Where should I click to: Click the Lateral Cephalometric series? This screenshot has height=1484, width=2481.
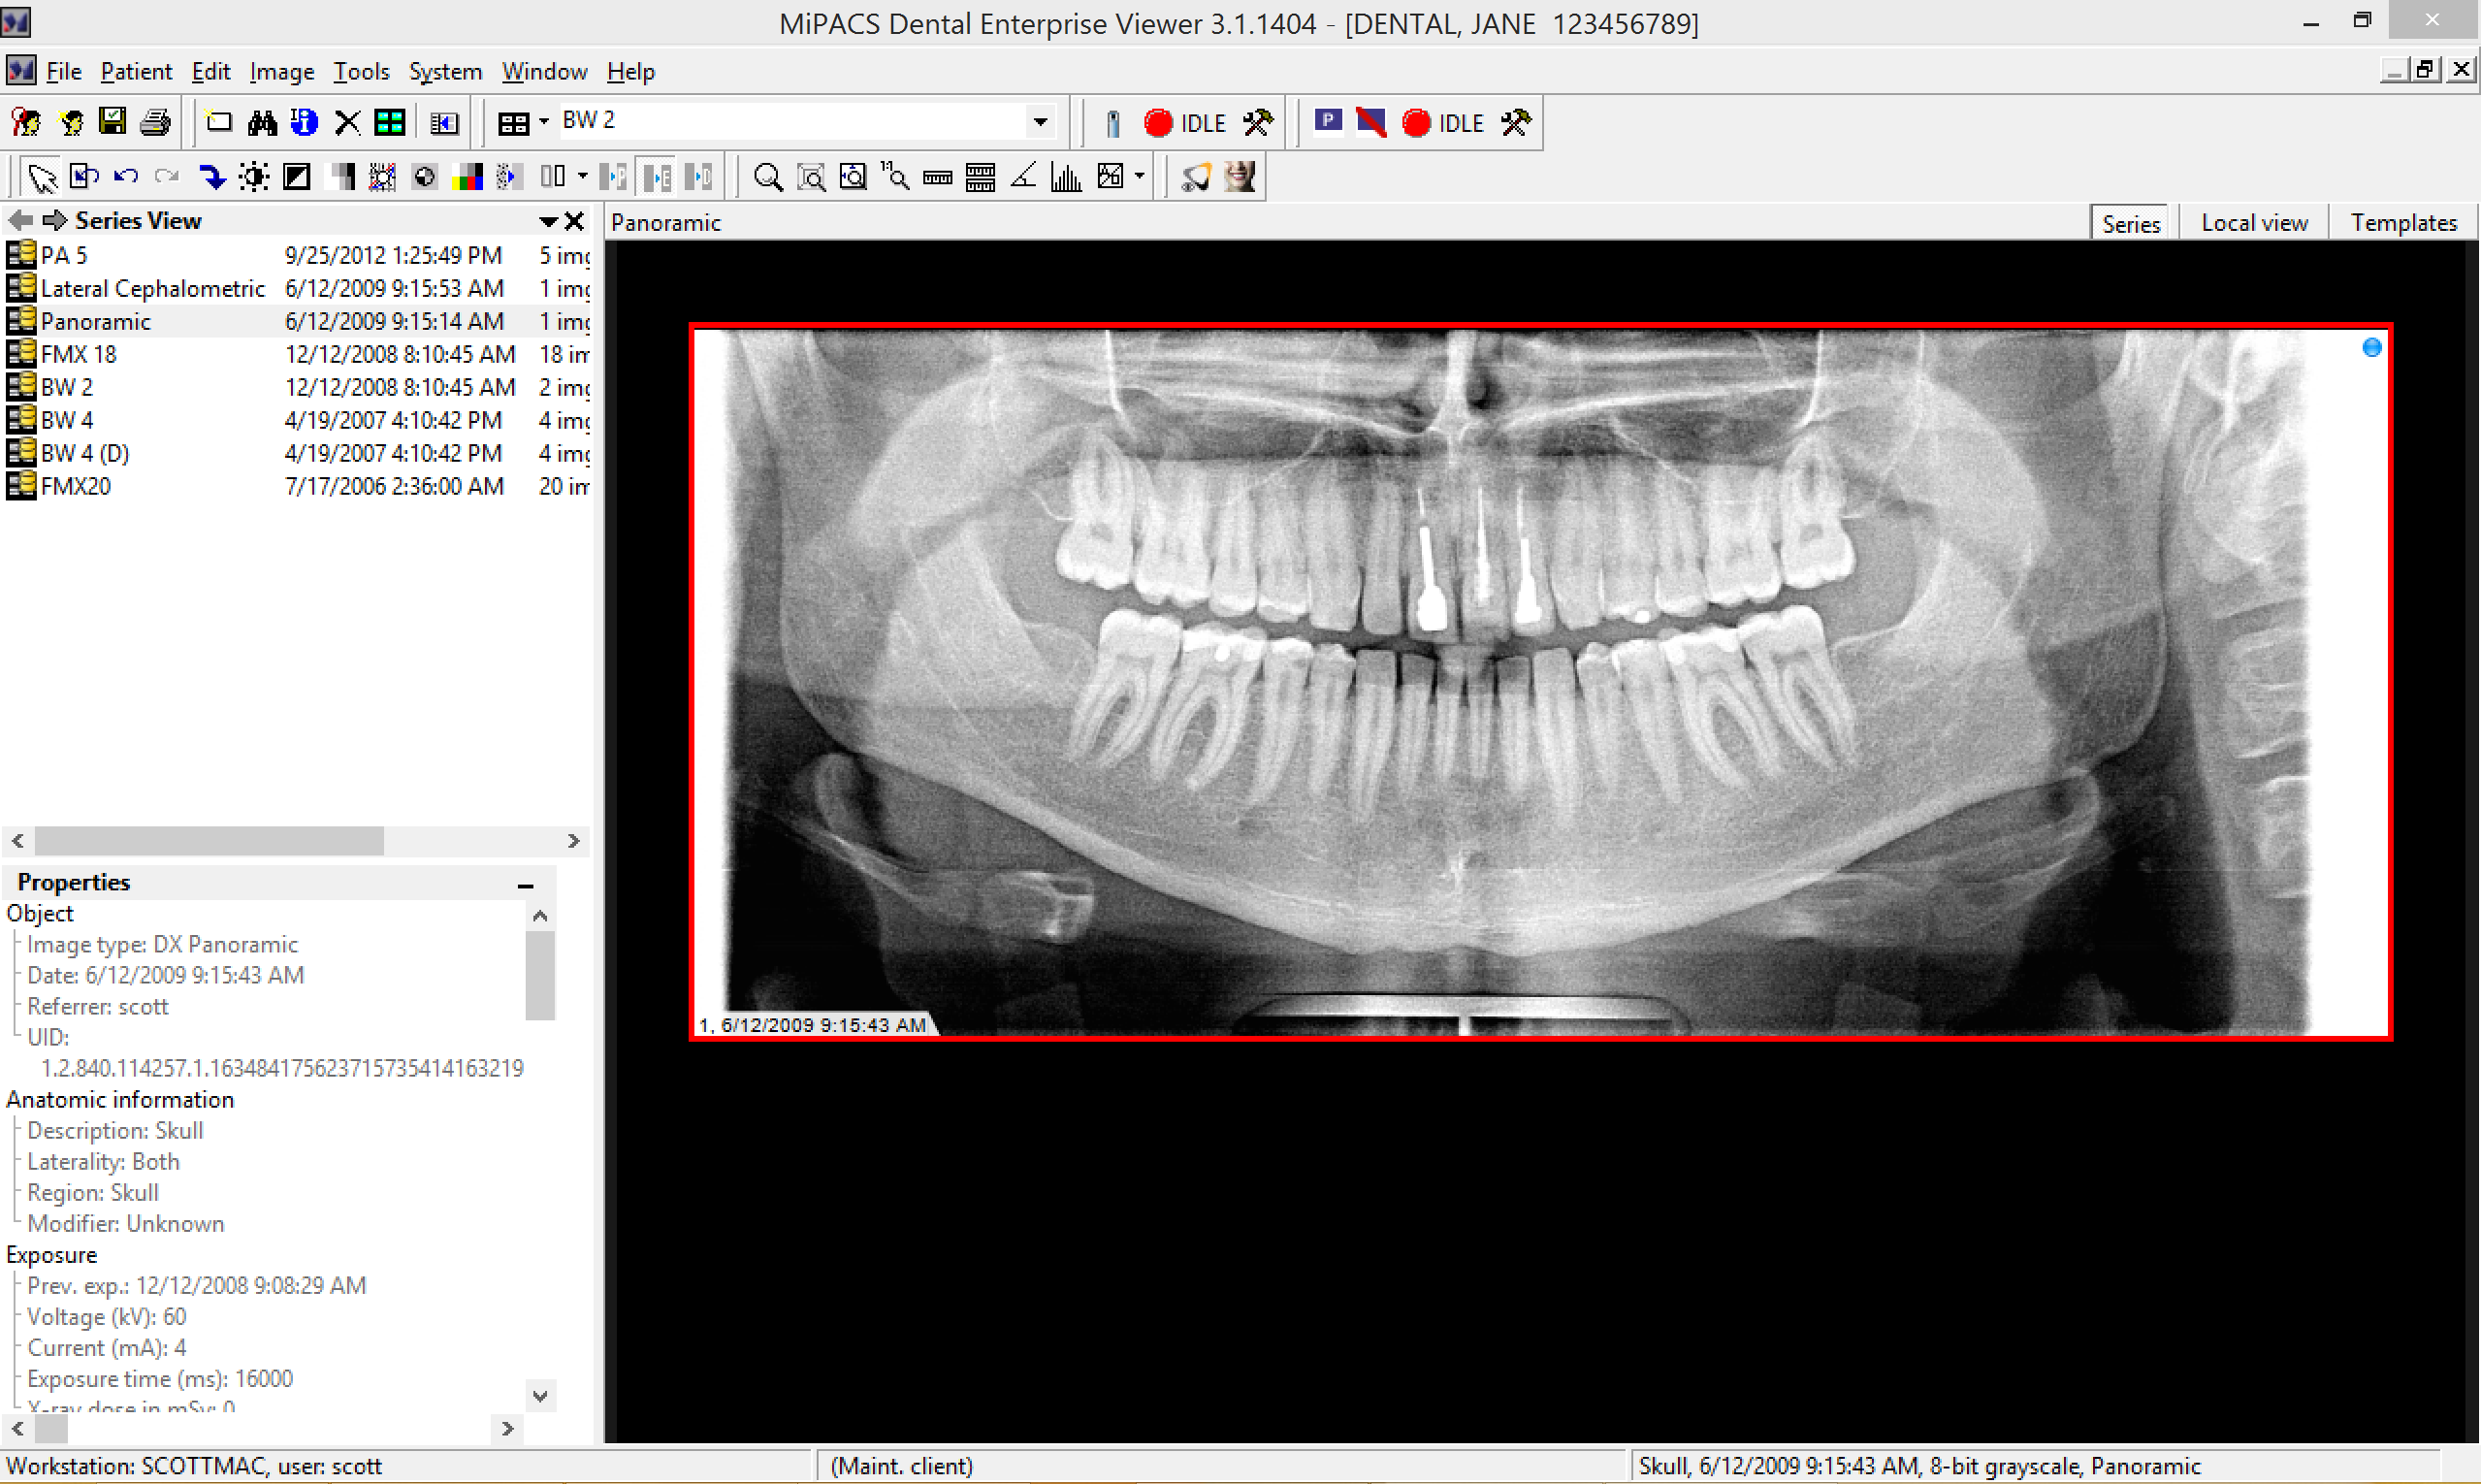coord(152,288)
